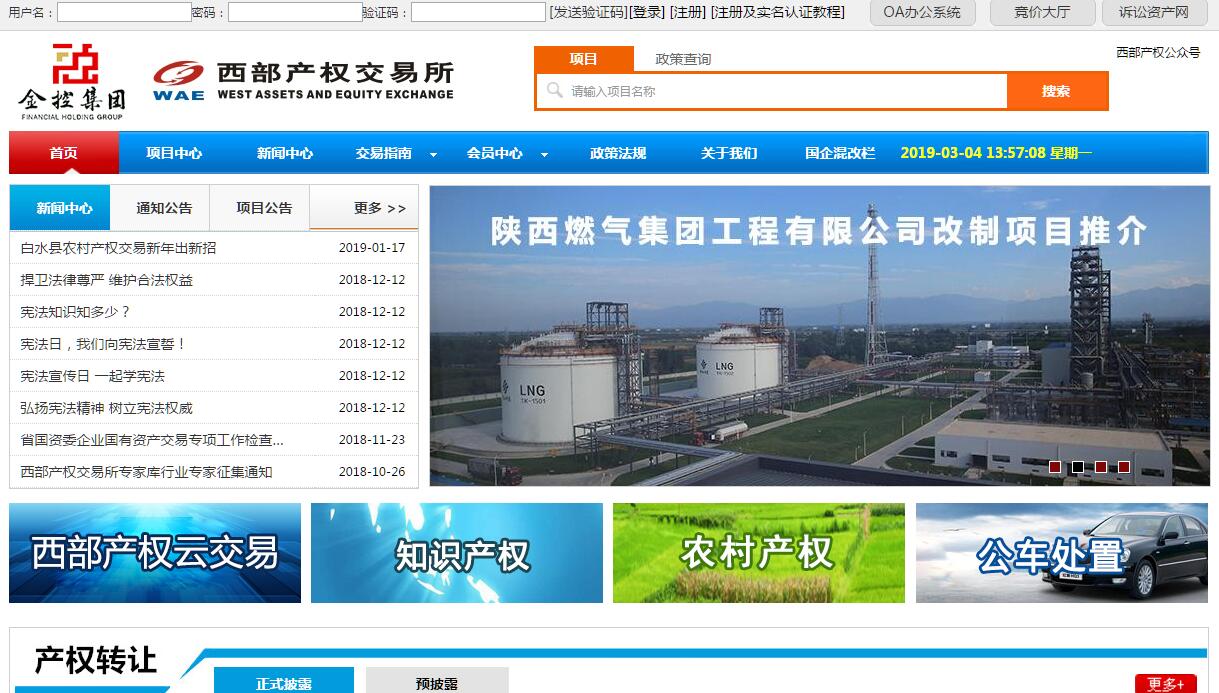
Task: Open the 公车处置 car banner
Action: [1061, 553]
